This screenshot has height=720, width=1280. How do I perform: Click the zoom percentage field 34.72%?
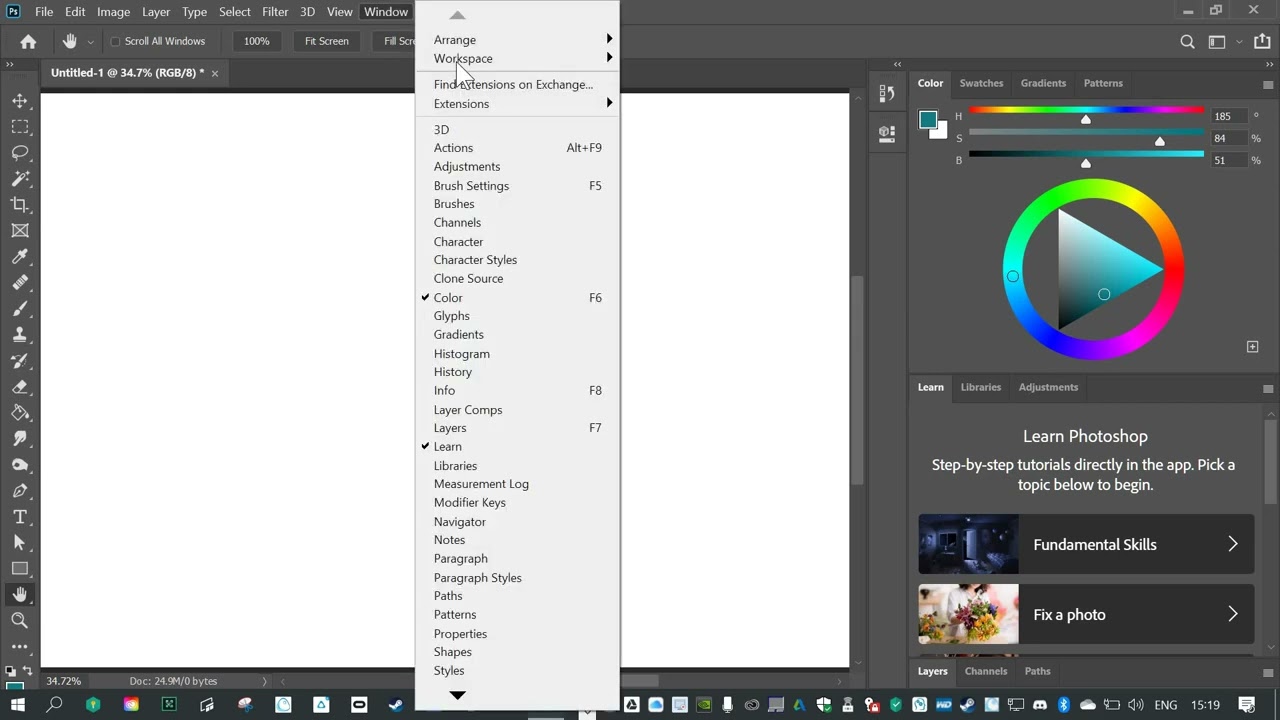[64, 681]
